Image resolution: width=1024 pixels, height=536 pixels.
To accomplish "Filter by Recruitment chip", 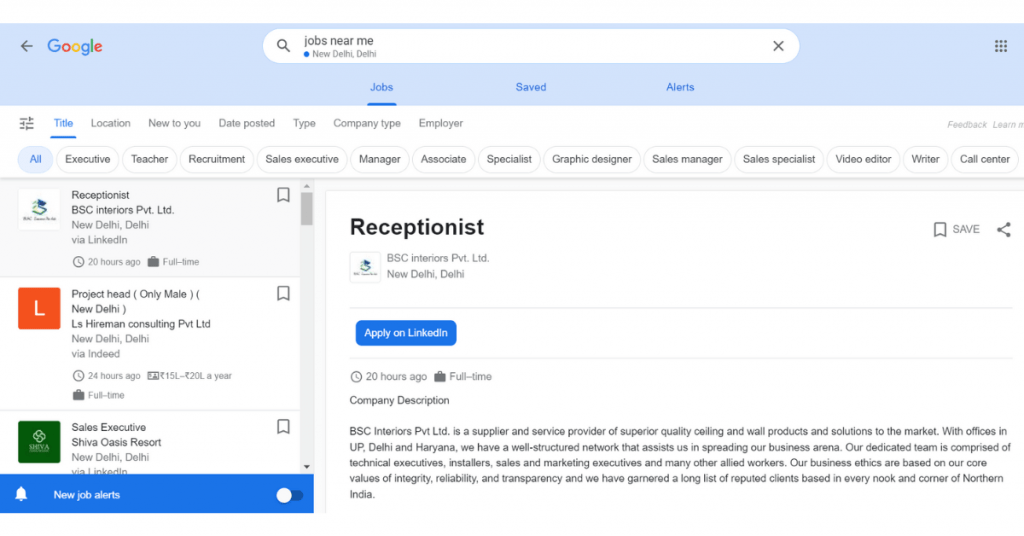I will (217, 159).
